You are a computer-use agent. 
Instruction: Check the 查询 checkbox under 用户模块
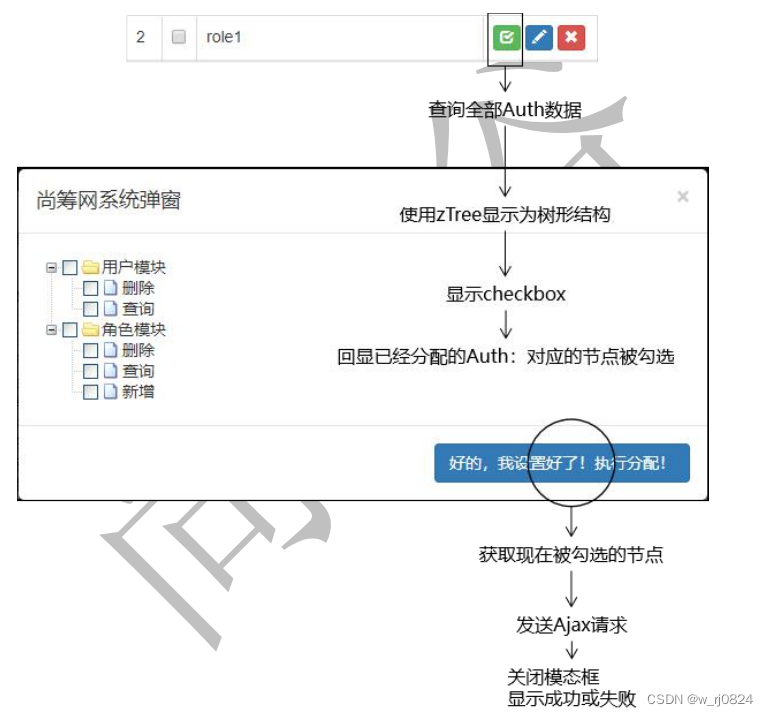[x=91, y=309]
